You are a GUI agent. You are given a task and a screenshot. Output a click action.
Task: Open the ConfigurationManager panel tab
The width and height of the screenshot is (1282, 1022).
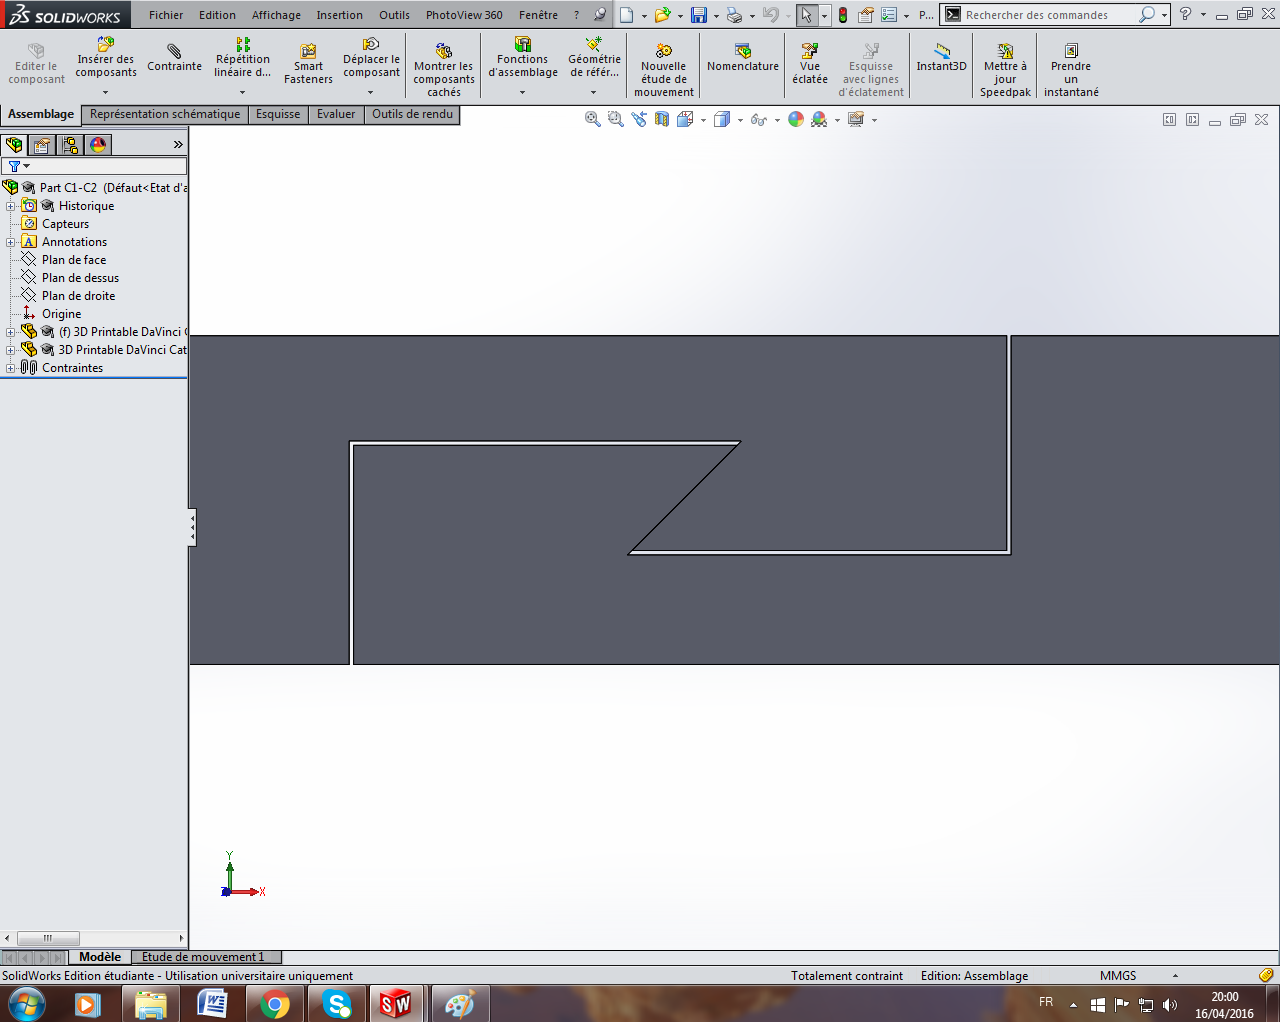point(70,145)
